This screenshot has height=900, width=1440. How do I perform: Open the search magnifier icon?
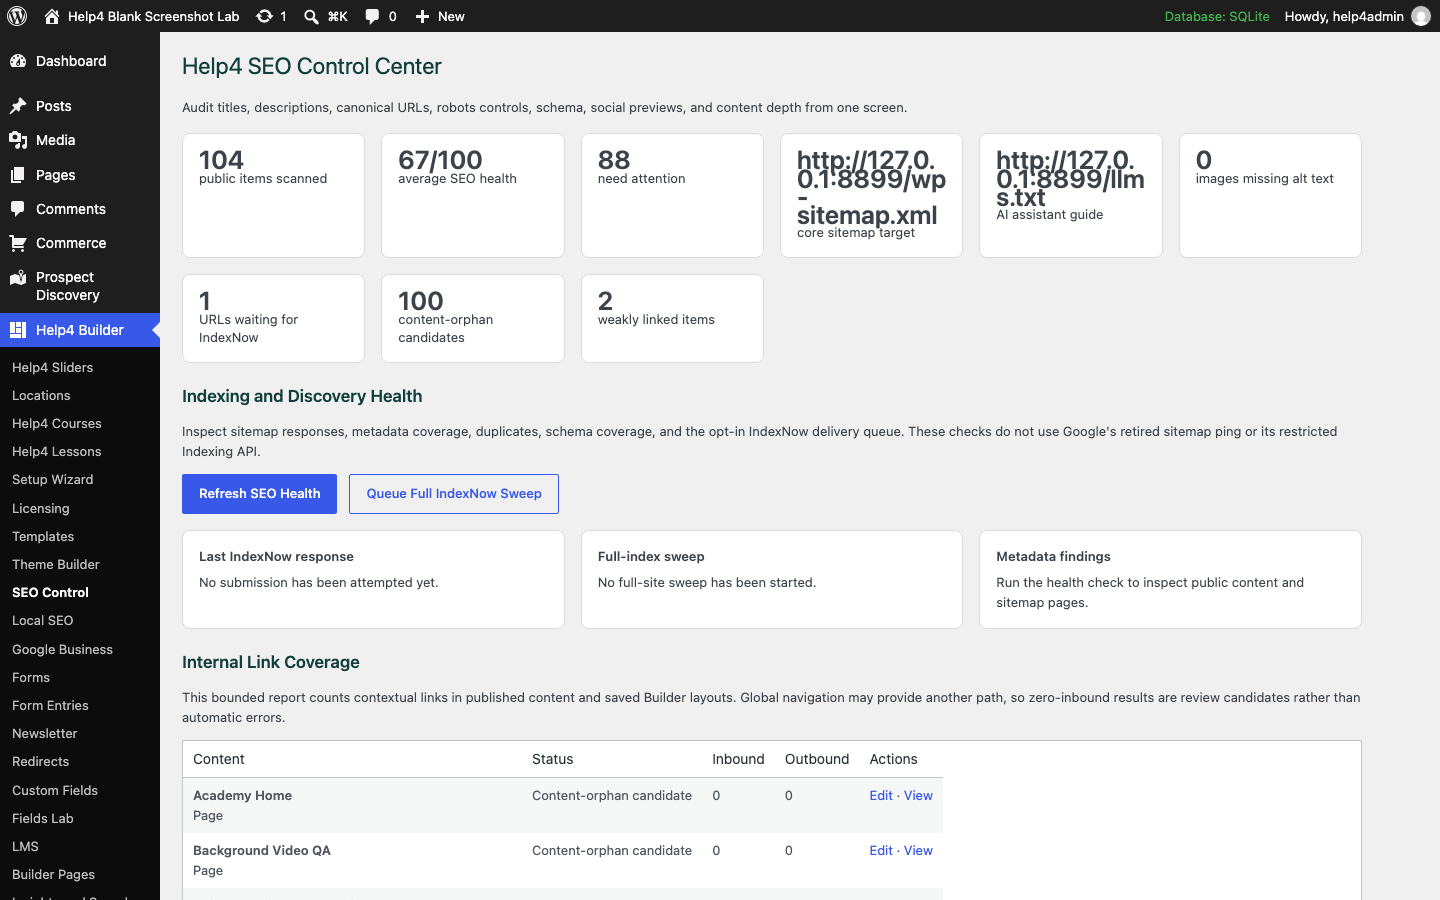pos(311,16)
